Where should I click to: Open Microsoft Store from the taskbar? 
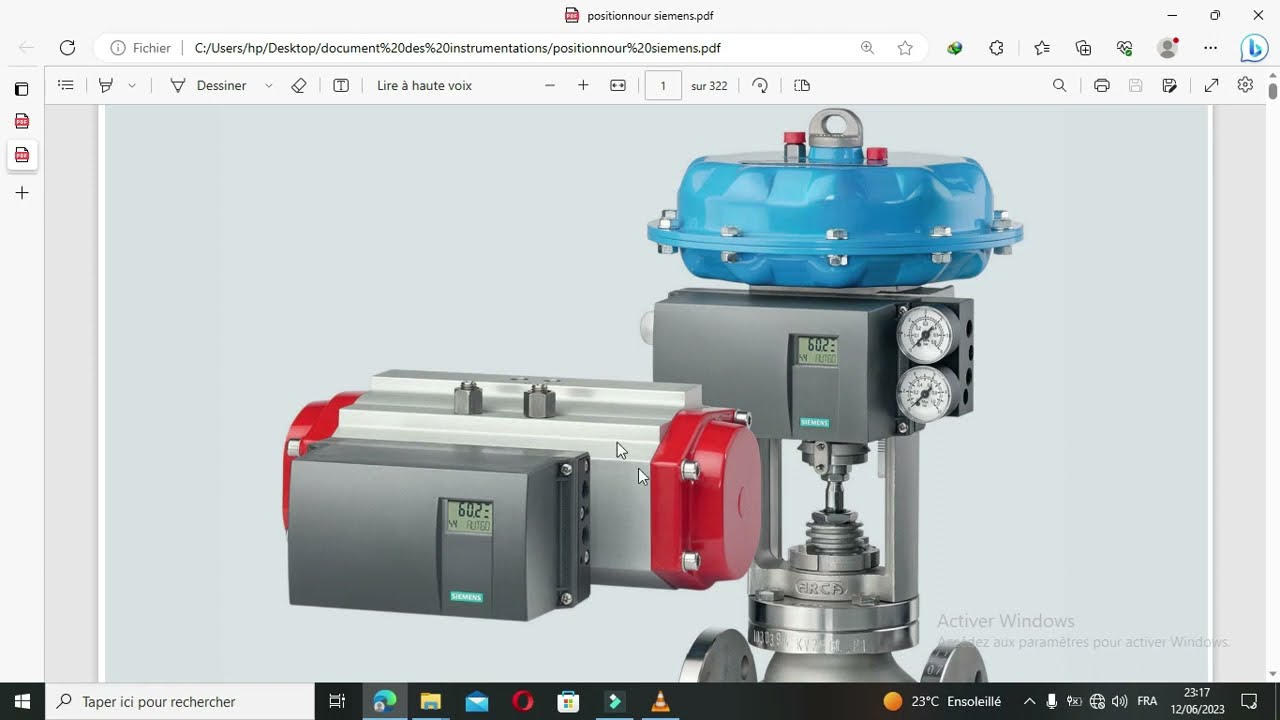568,702
